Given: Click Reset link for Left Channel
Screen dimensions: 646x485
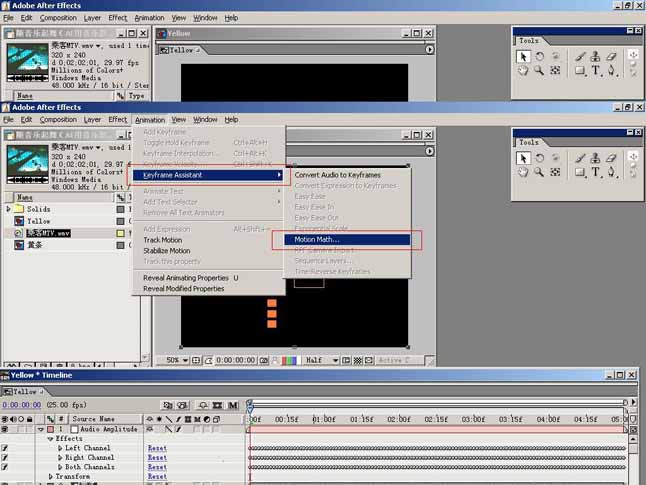Looking at the screenshot, I should pyautogui.click(x=157, y=448).
